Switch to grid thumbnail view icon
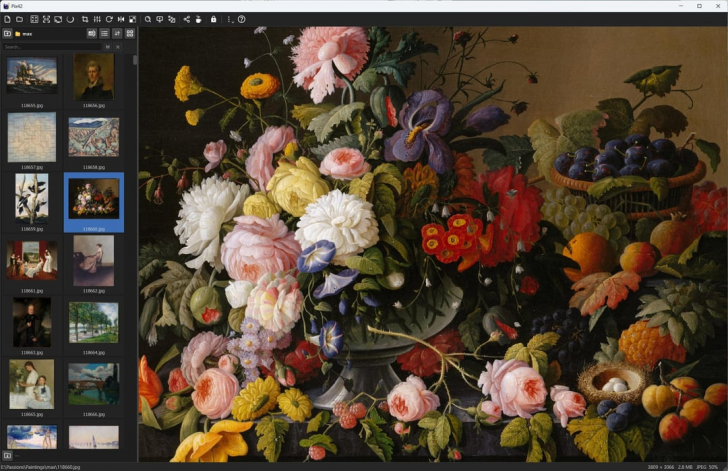 (x=130, y=33)
